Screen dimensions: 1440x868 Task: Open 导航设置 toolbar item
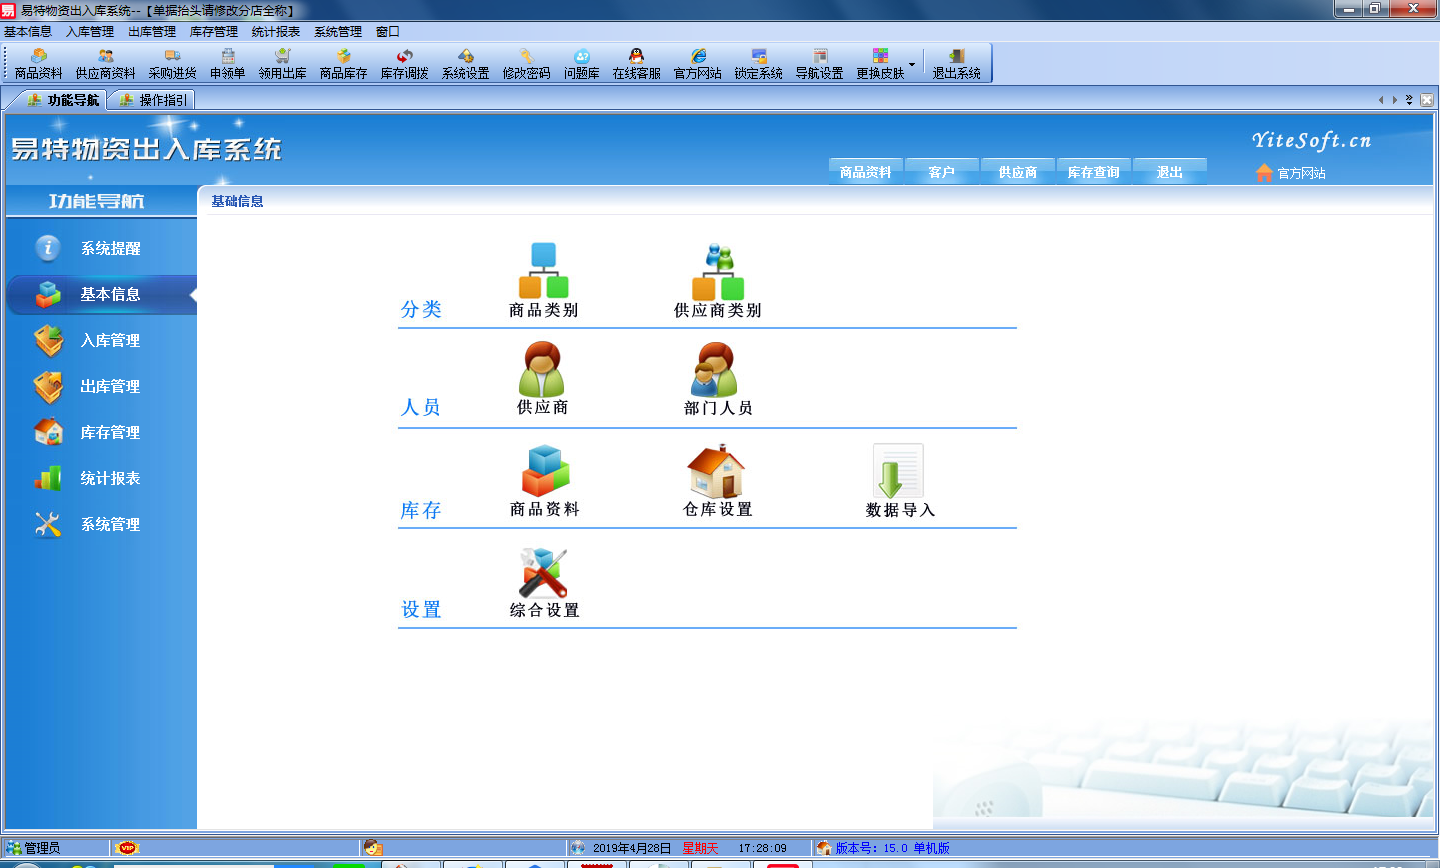820,64
